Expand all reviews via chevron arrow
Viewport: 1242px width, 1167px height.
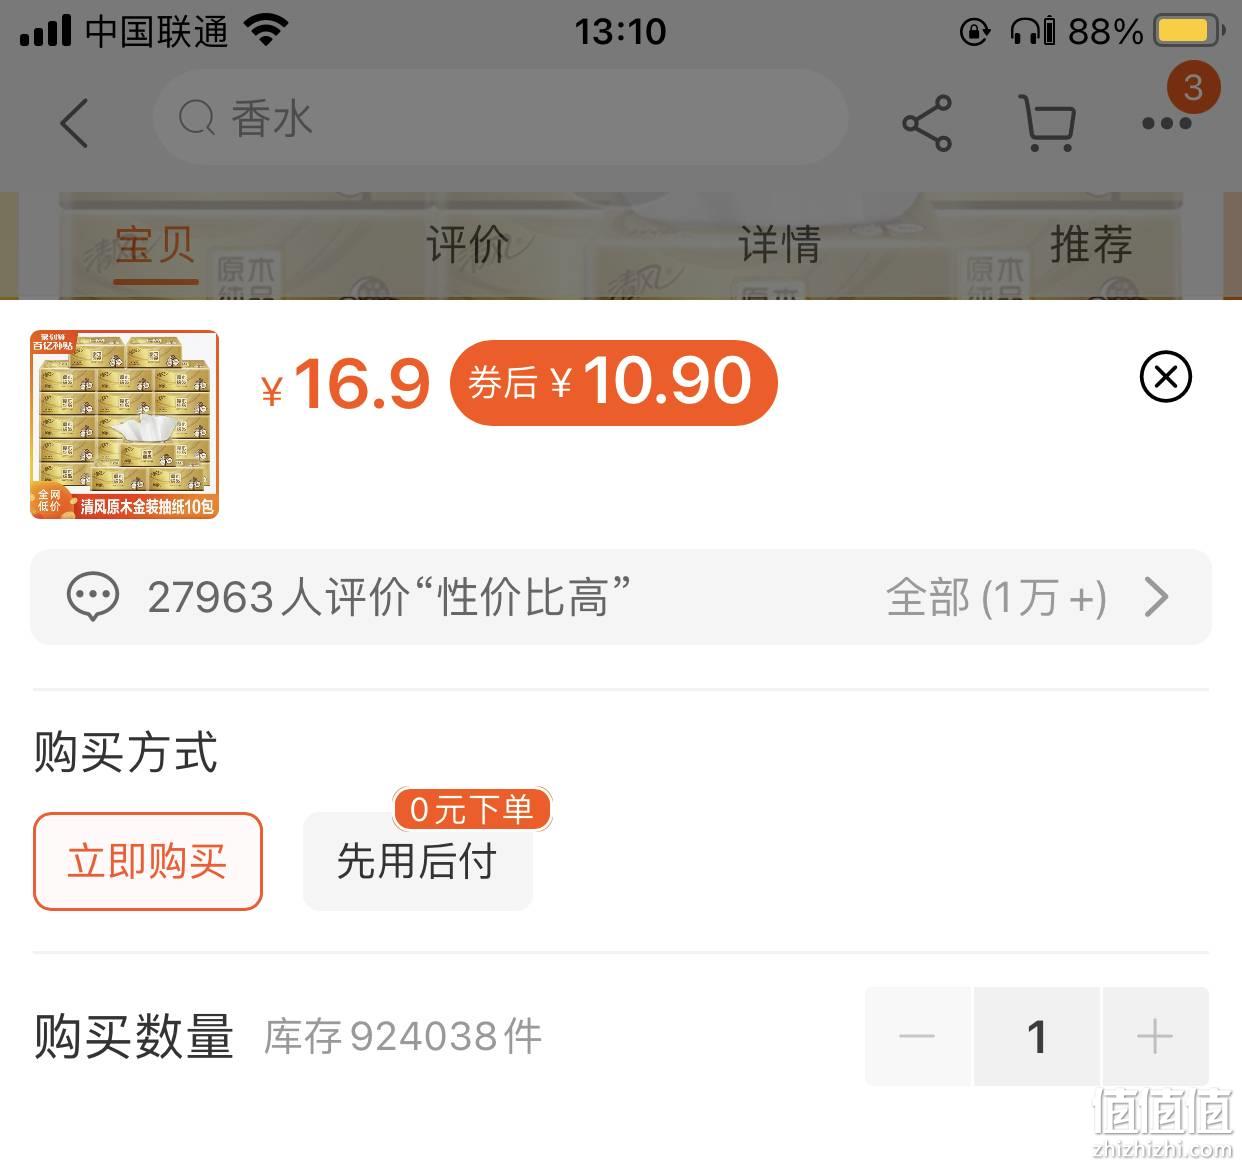1157,597
